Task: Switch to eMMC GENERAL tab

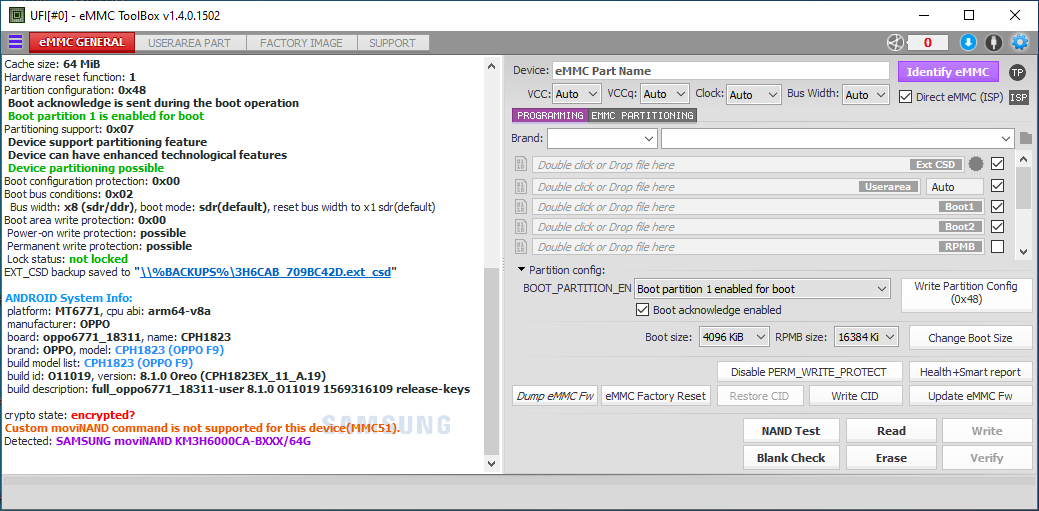Action: tap(82, 42)
